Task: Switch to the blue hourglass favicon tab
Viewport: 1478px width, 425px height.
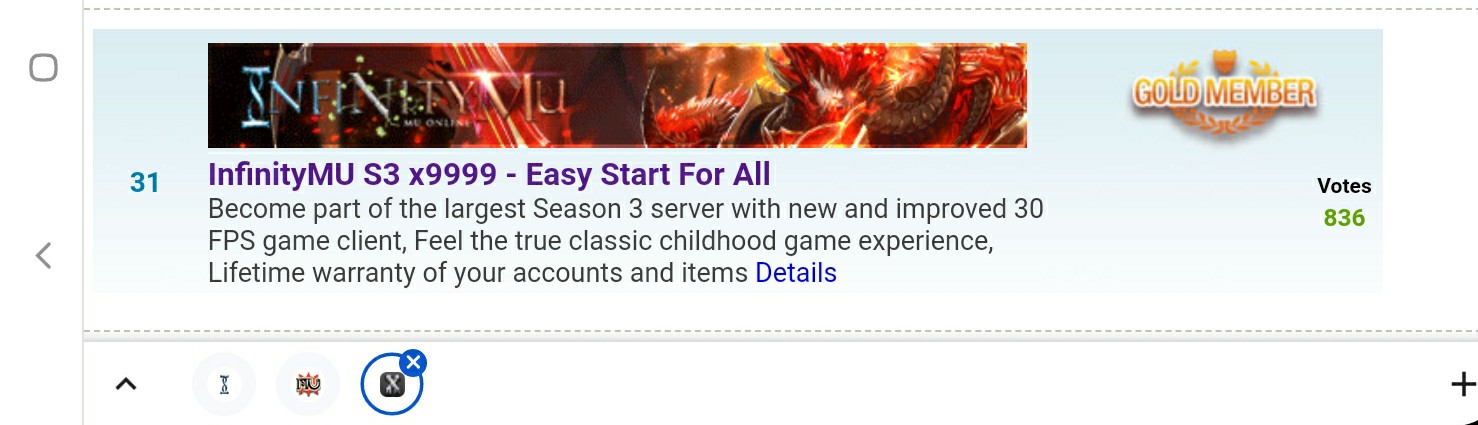Action: pyautogui.click(x=224, y=384)
